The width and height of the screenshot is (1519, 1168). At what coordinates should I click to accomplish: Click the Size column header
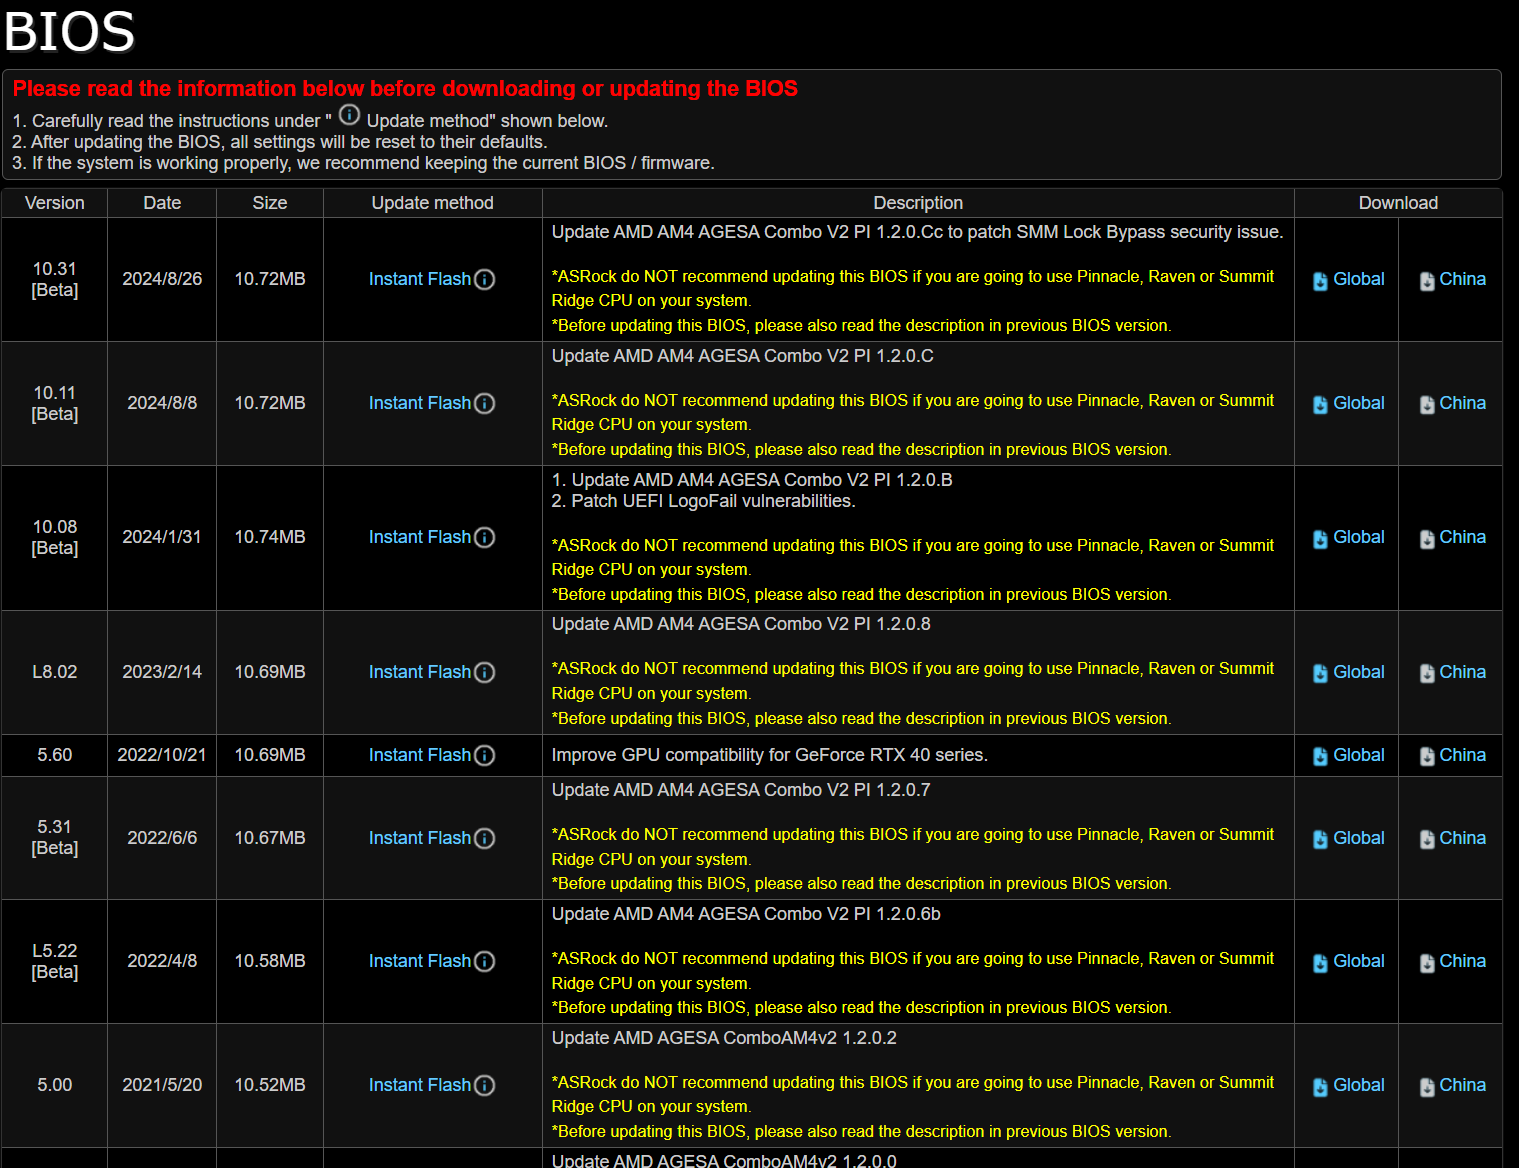pos(270,203)
